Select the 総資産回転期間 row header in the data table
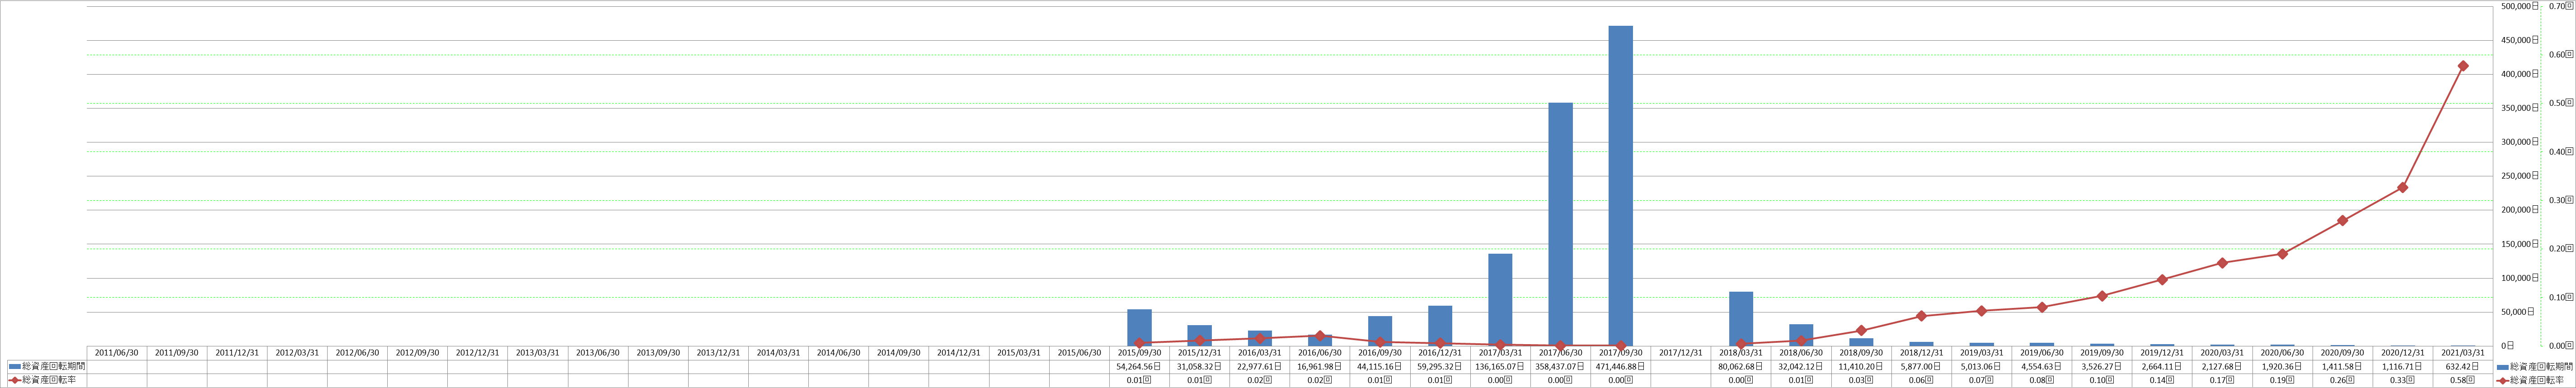Image resolution: width=2576 pixels, height=388 pixels. click(x=46, y=367)
